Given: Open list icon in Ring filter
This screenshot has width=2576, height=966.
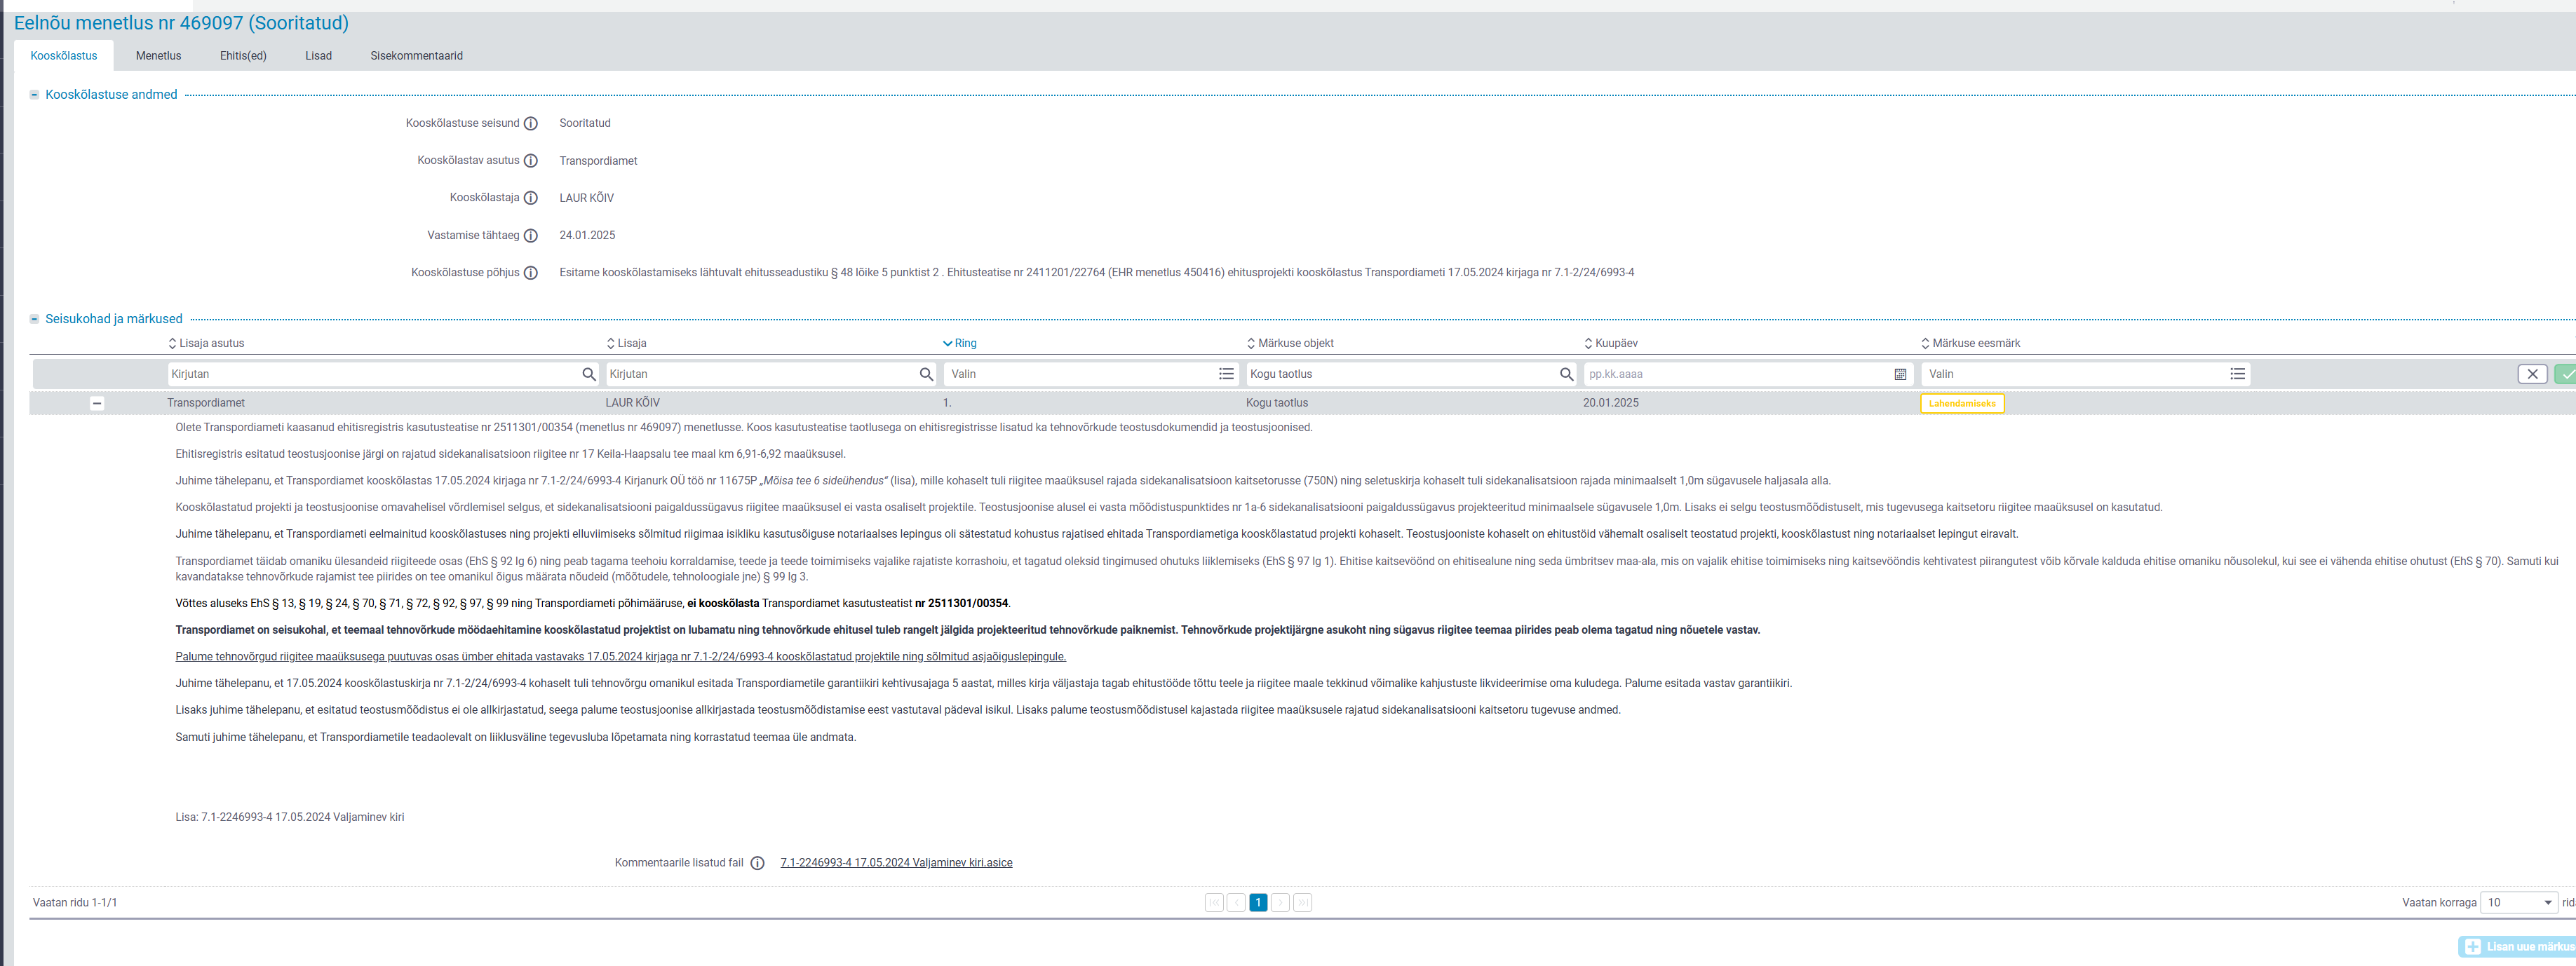Looking at the screenshot, I should coord(1226,374).
